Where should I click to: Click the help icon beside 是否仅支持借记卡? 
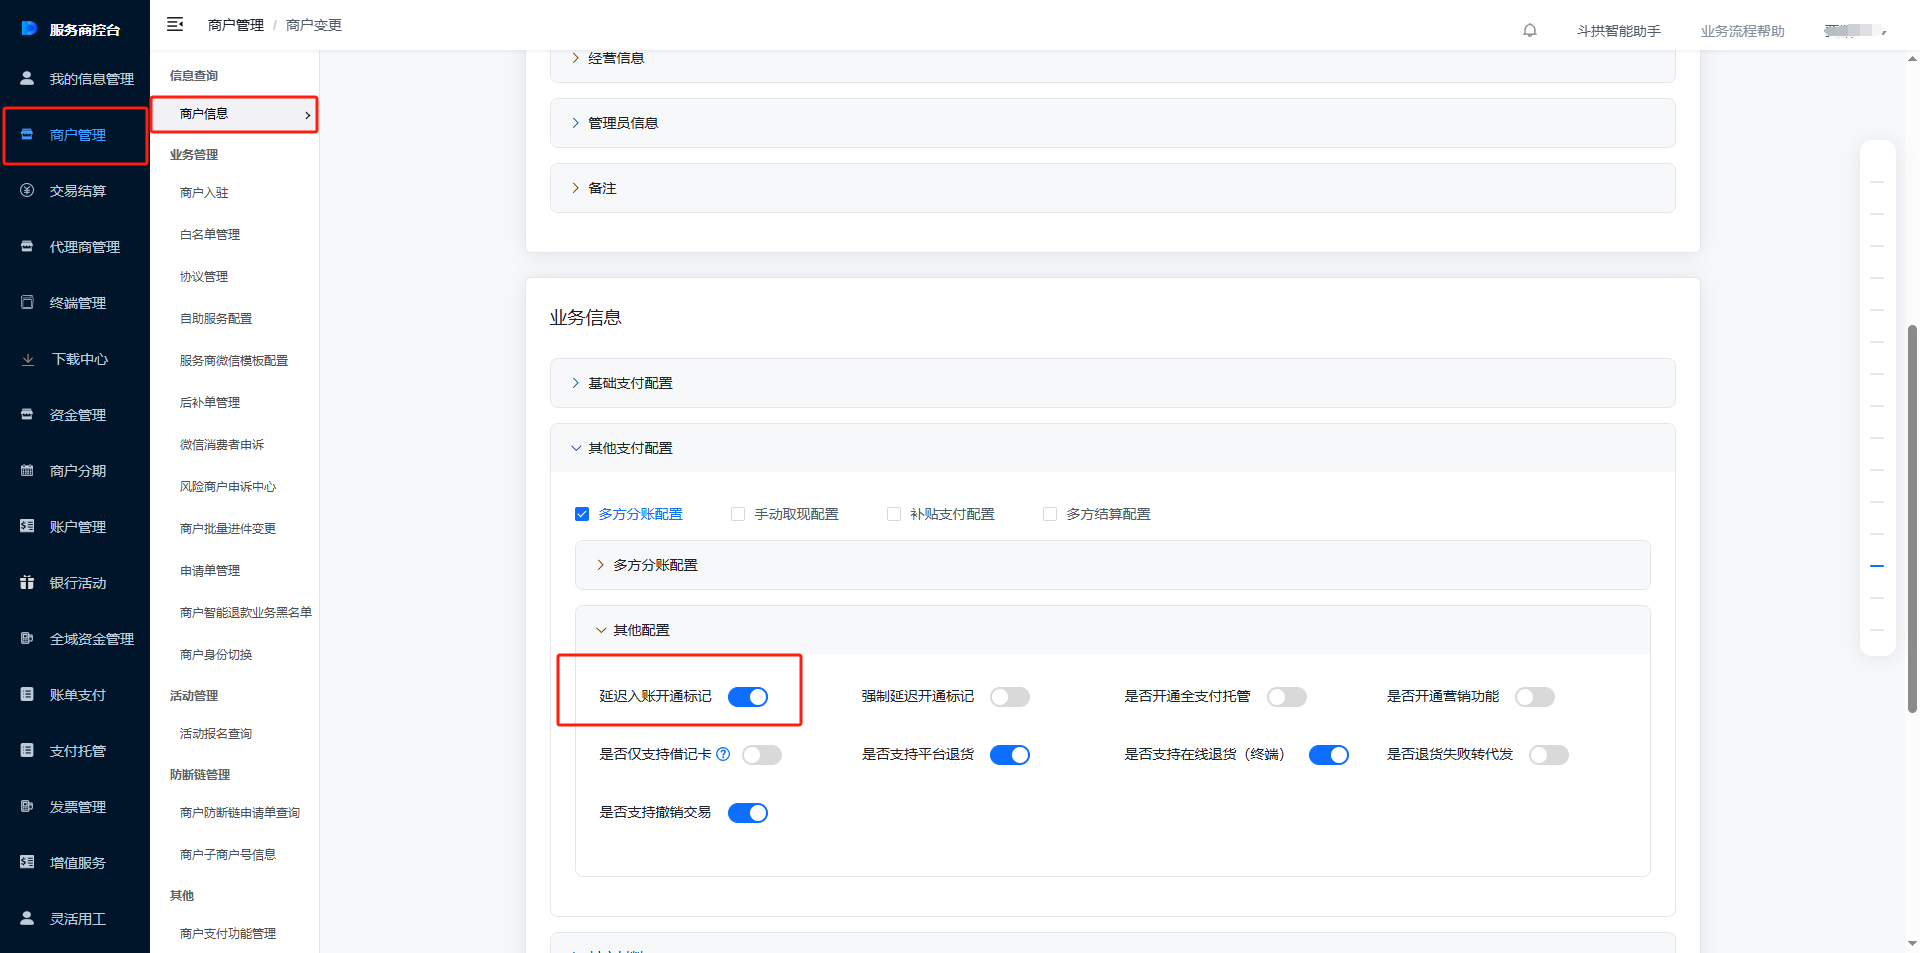pos(723,754)
